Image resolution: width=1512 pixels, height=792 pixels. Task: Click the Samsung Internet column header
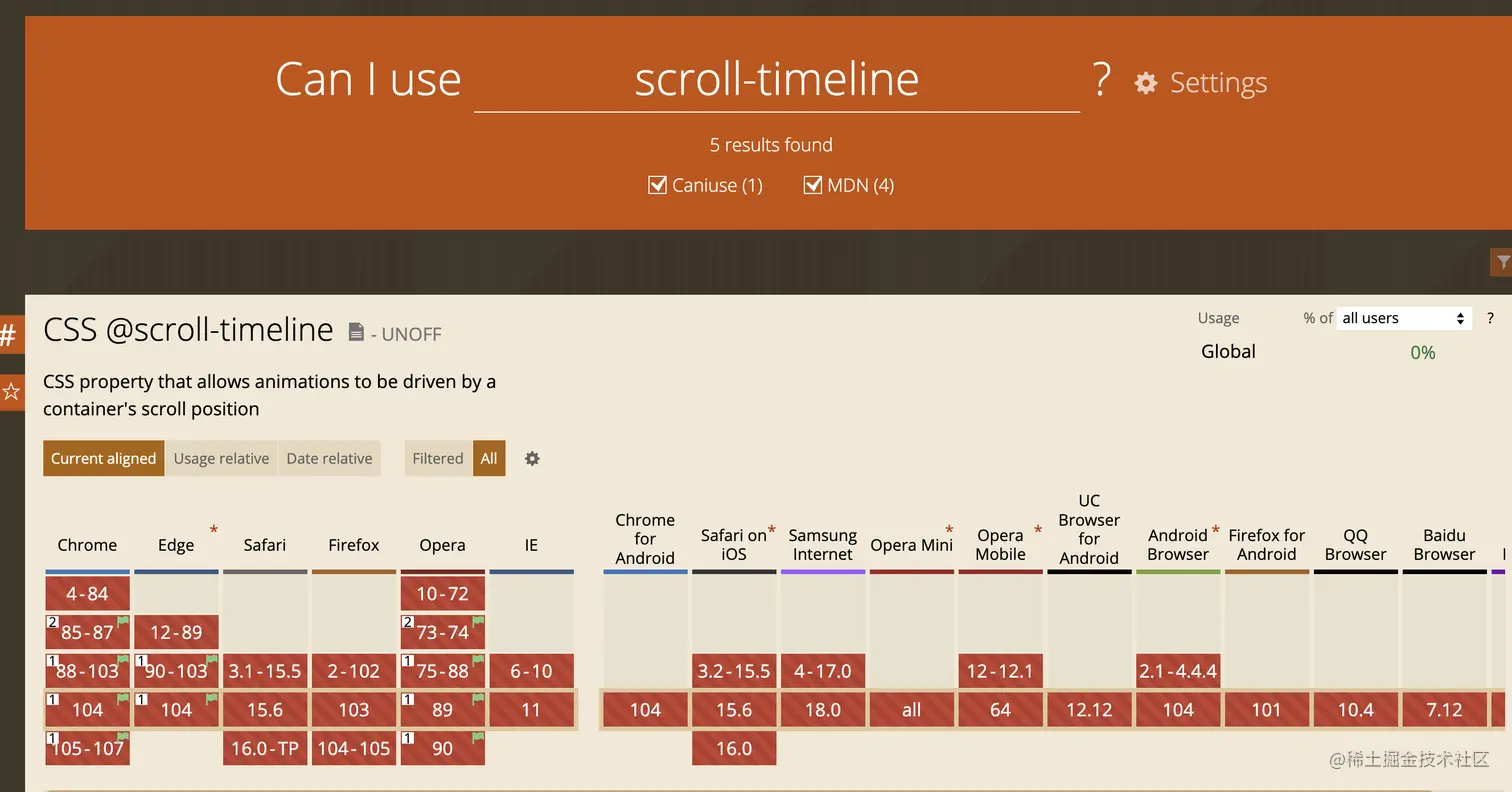(x=823, y=545)
